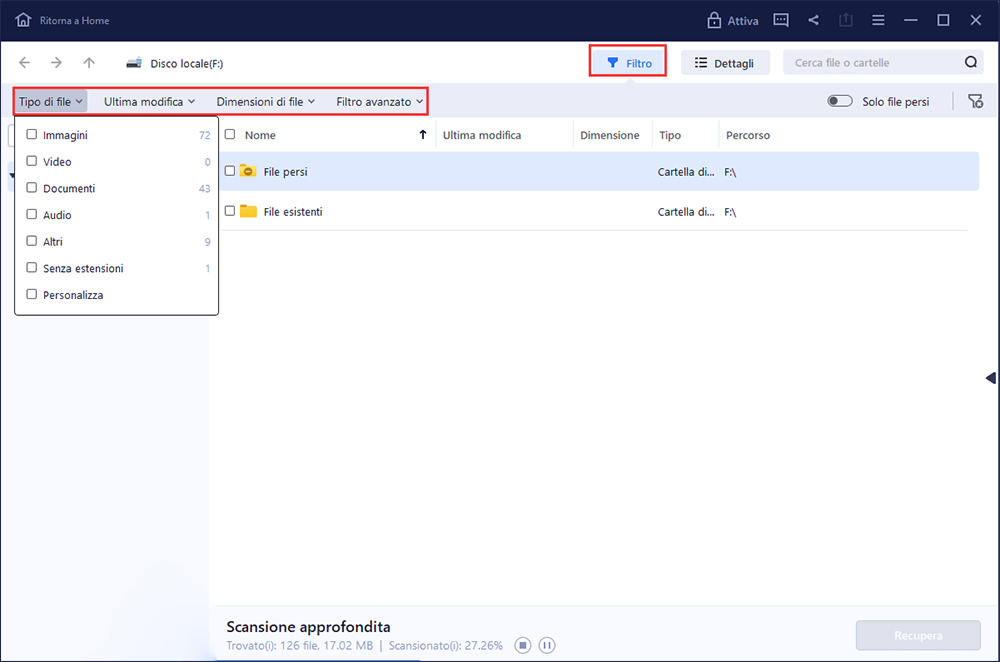Select the File esistenti row checkbox

230,210
